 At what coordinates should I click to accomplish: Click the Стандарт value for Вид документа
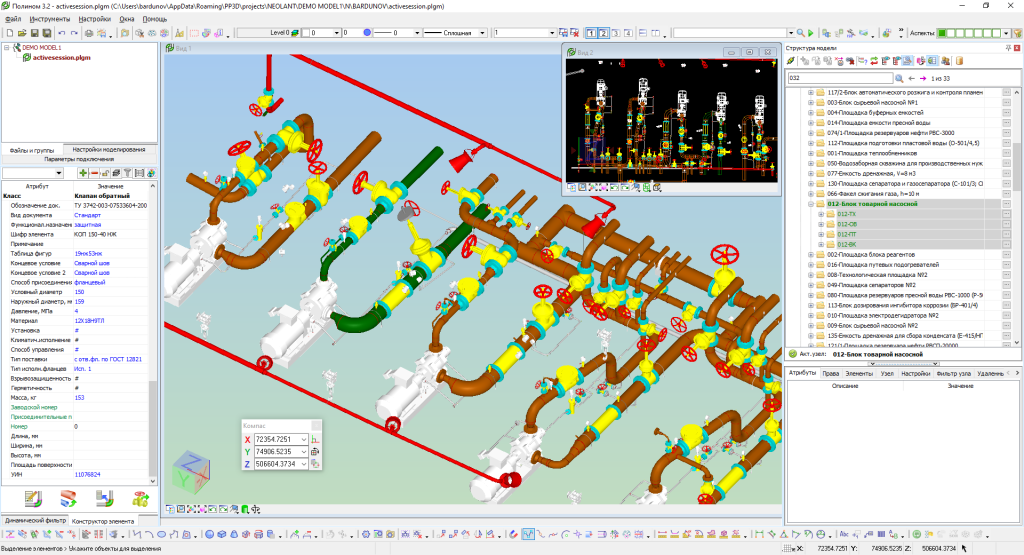pyautogui.click(x=88, y=215)
